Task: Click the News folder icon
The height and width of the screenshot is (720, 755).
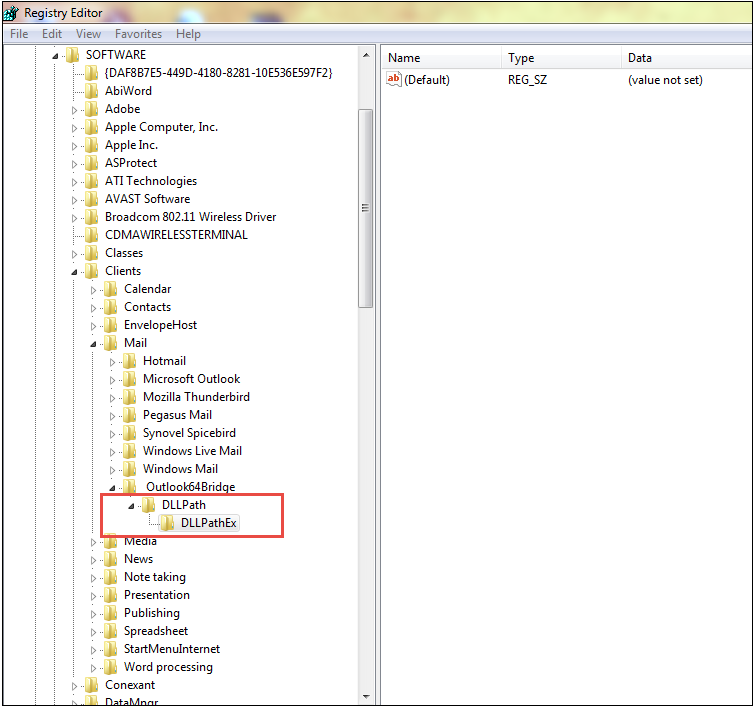Action: 111,559
